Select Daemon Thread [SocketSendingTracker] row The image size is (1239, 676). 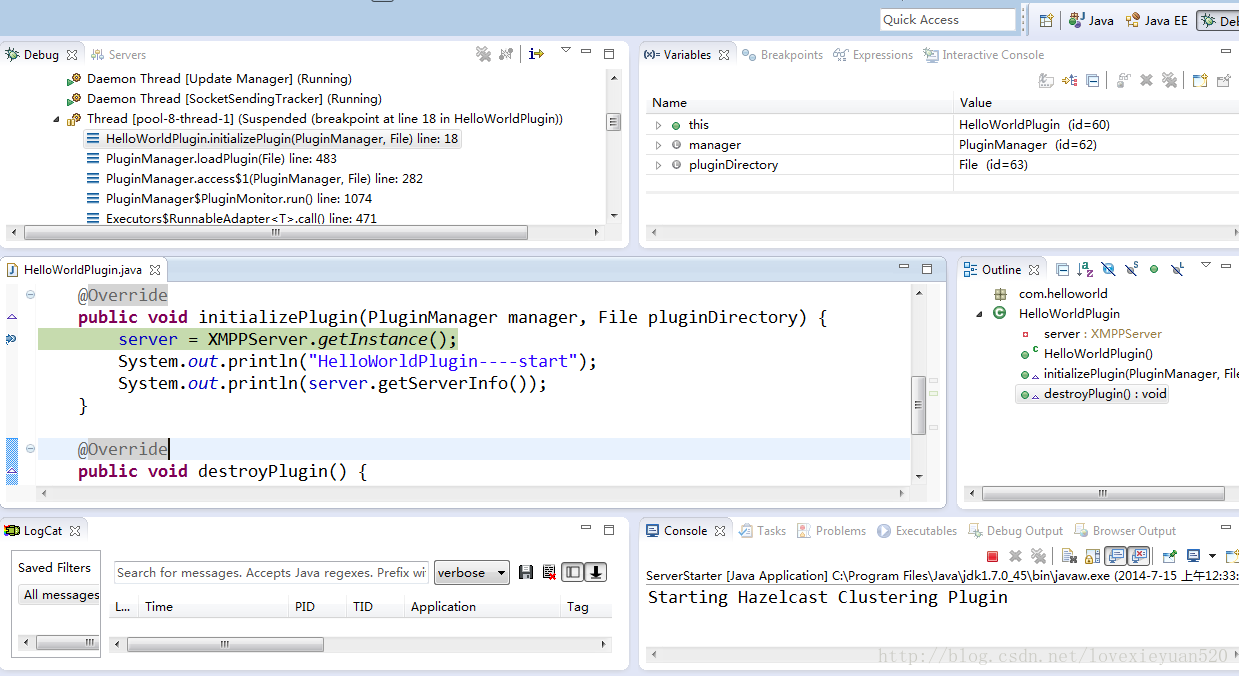tap(224, 99)
